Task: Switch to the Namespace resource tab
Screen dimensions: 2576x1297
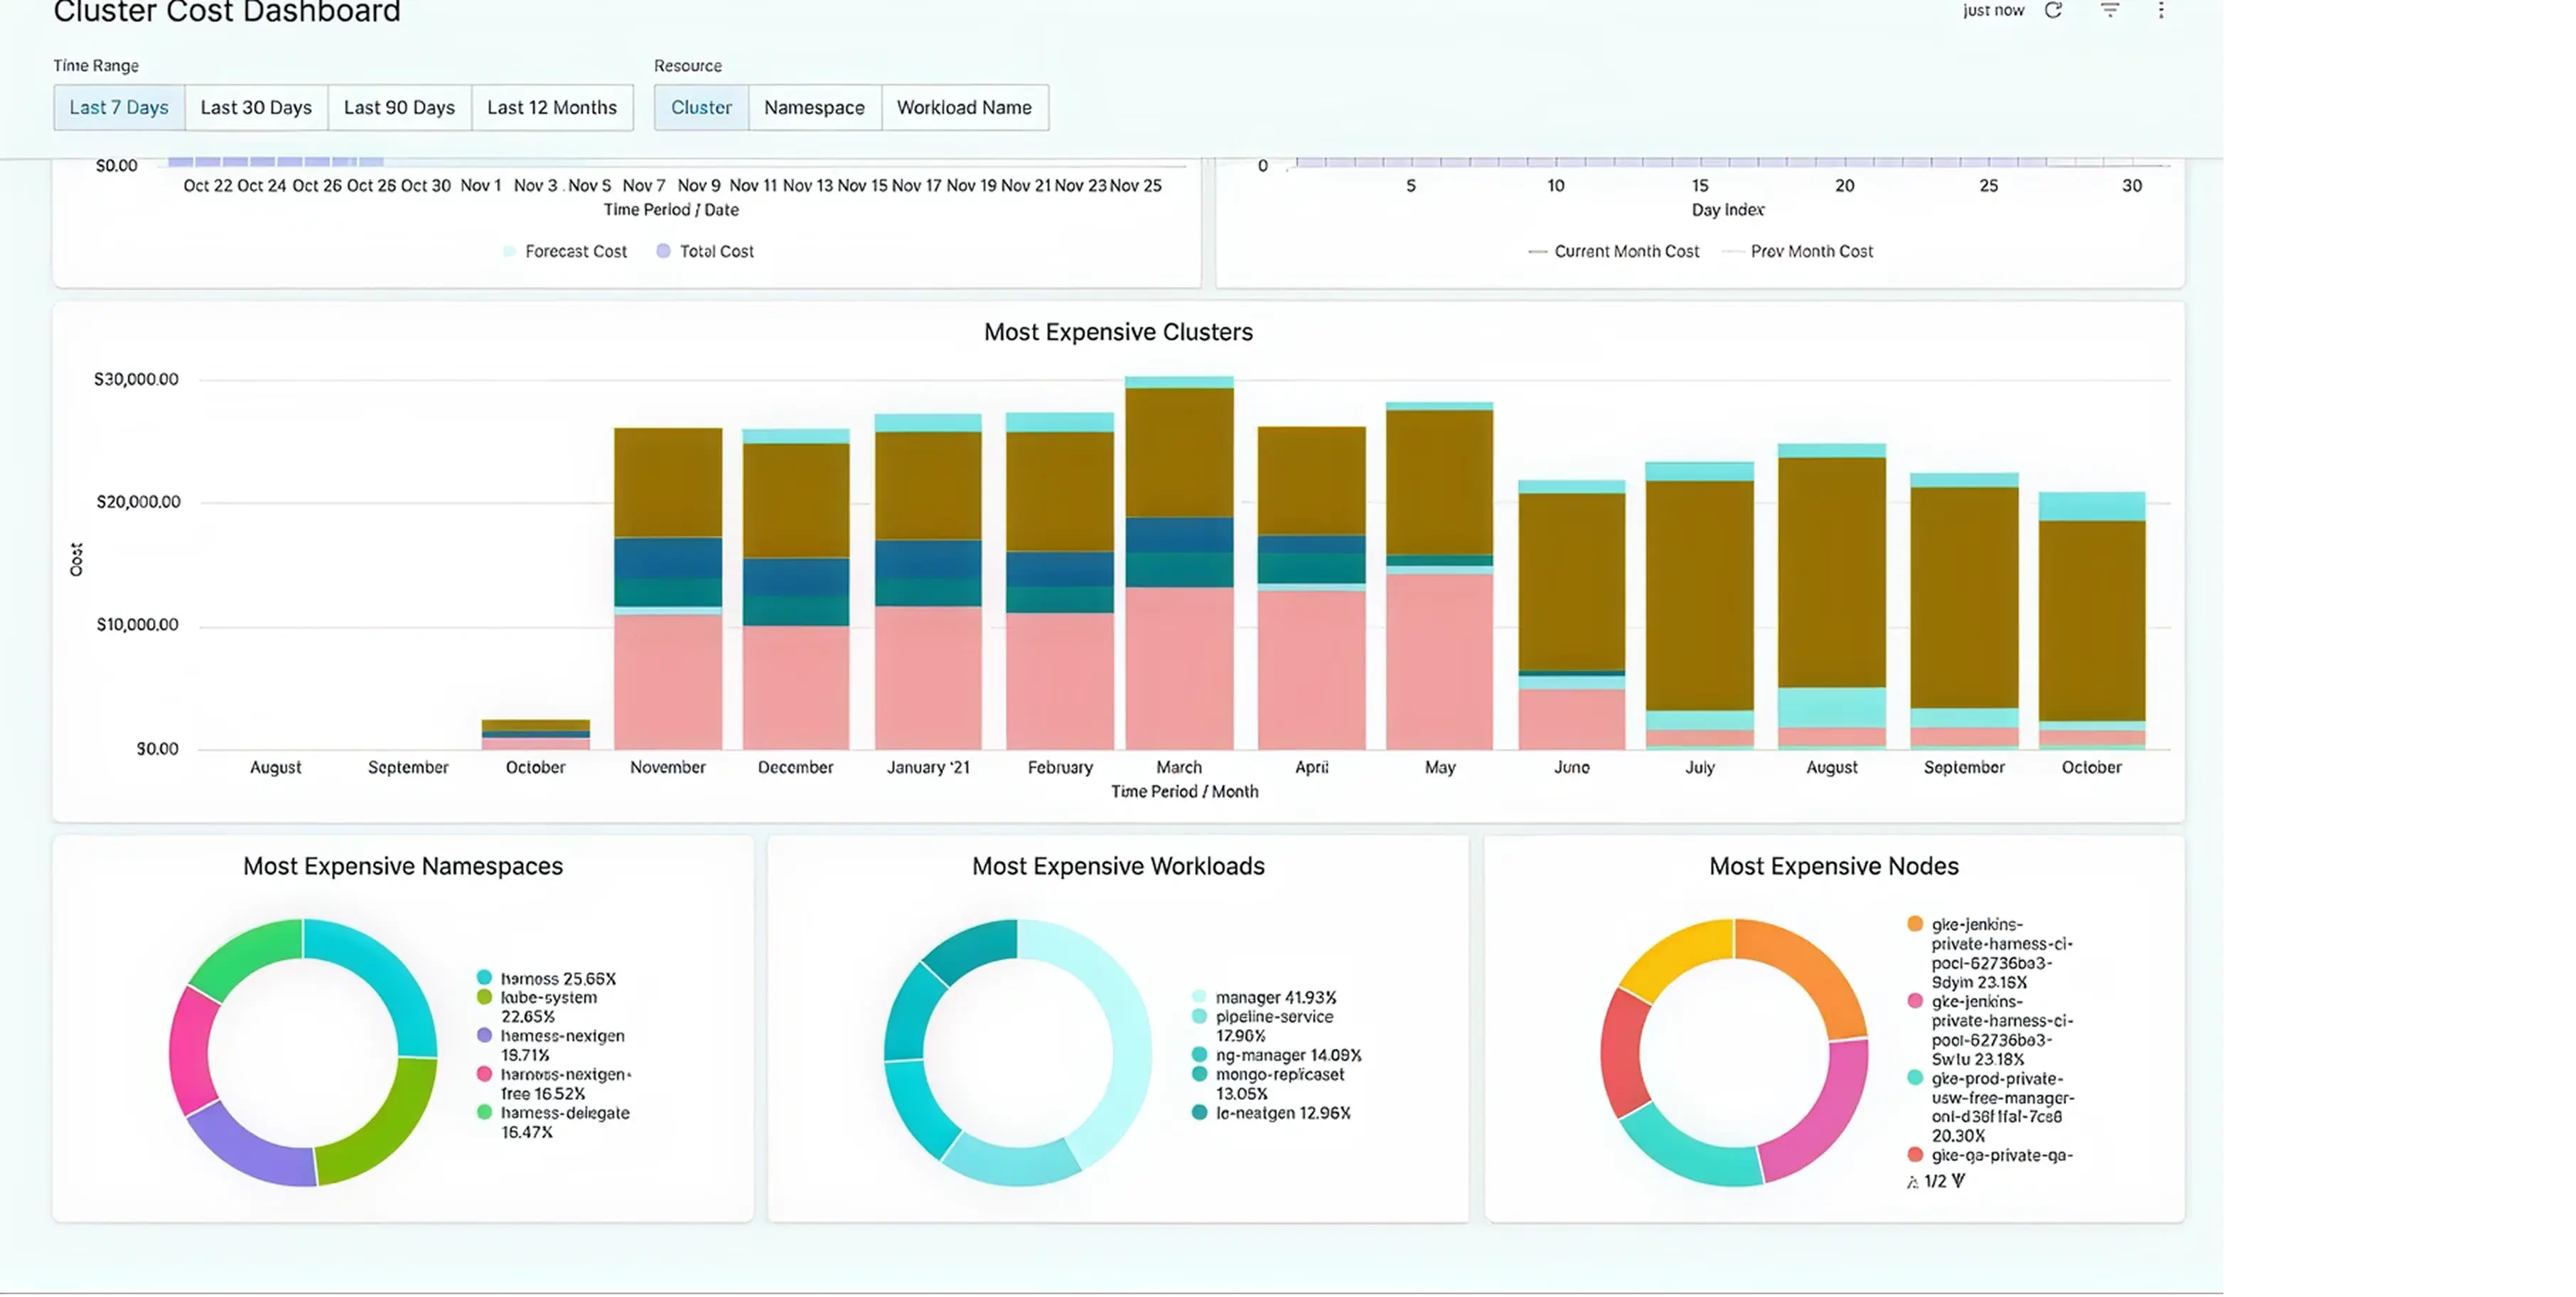Action: [814, 107]
